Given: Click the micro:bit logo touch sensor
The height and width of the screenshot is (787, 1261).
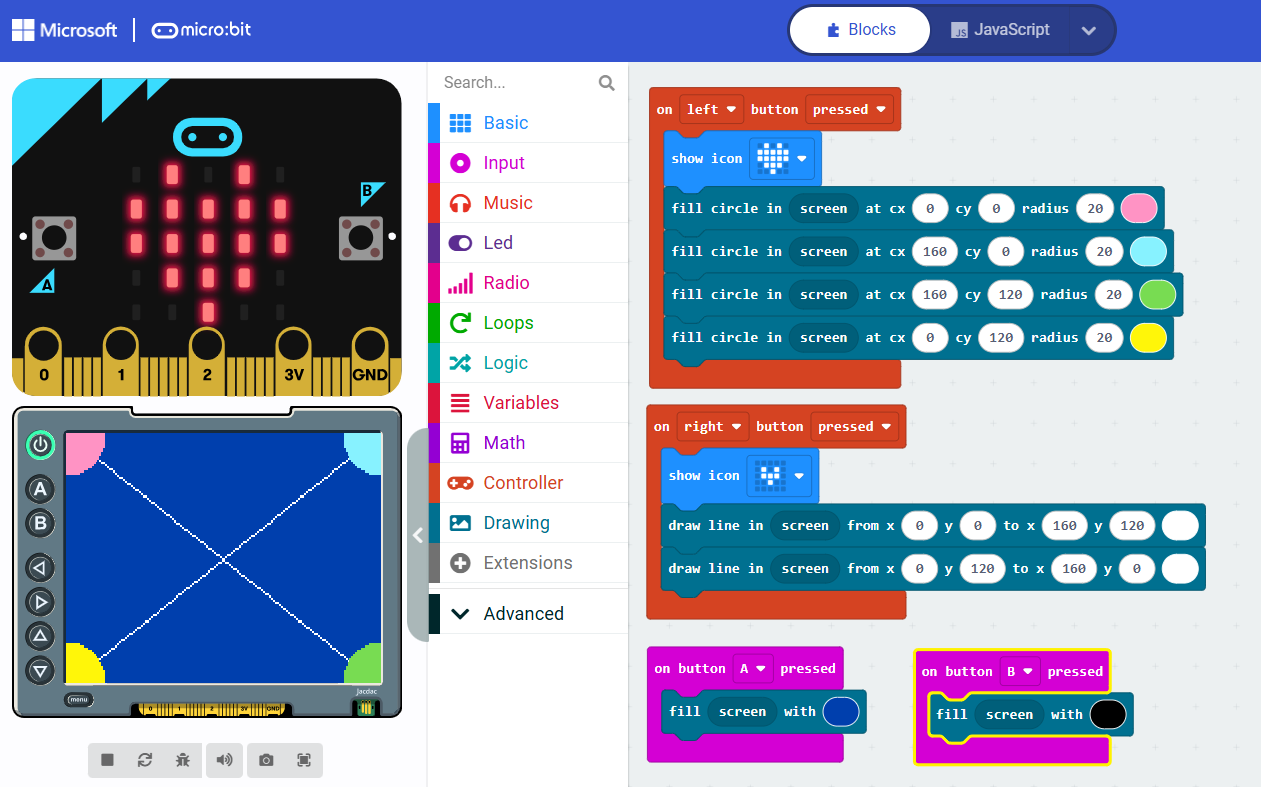Looking at the screenshot, I should 208,137.
